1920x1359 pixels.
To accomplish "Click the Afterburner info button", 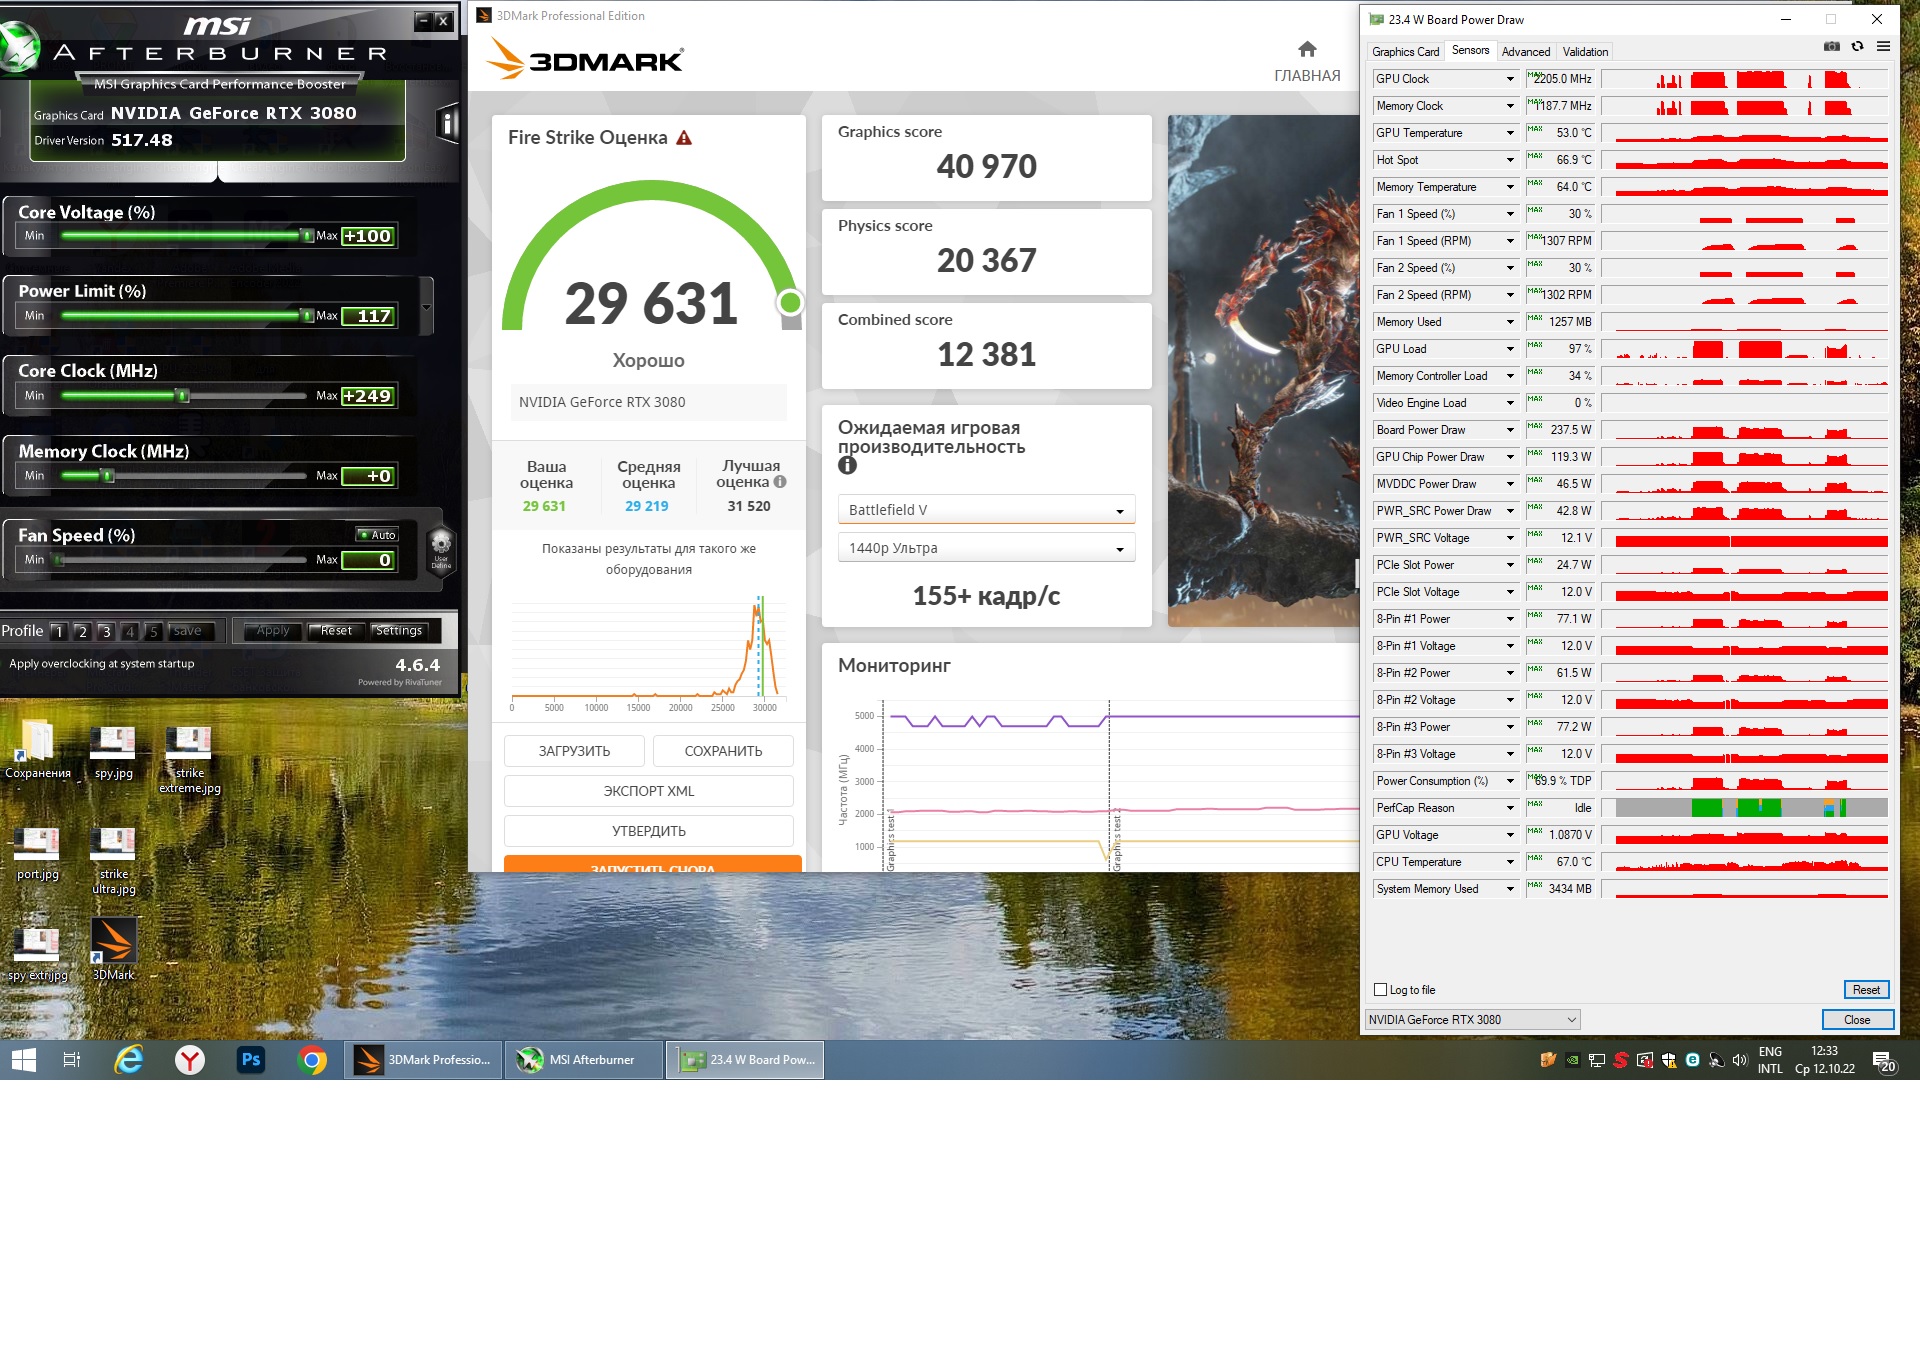I will click(x=447, y=124).
